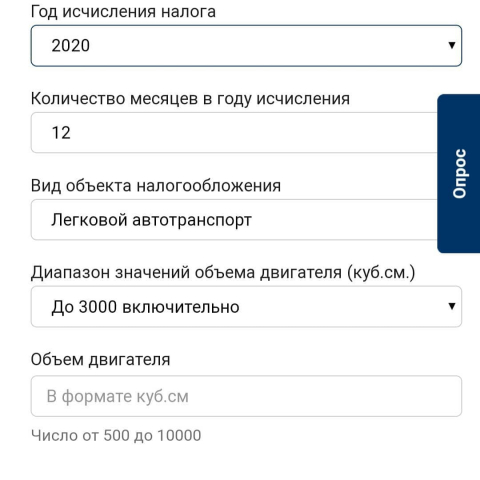Select the 2020 value text in the year box
Viewport: 480px width, 480px height.
[x=71, y=46]
